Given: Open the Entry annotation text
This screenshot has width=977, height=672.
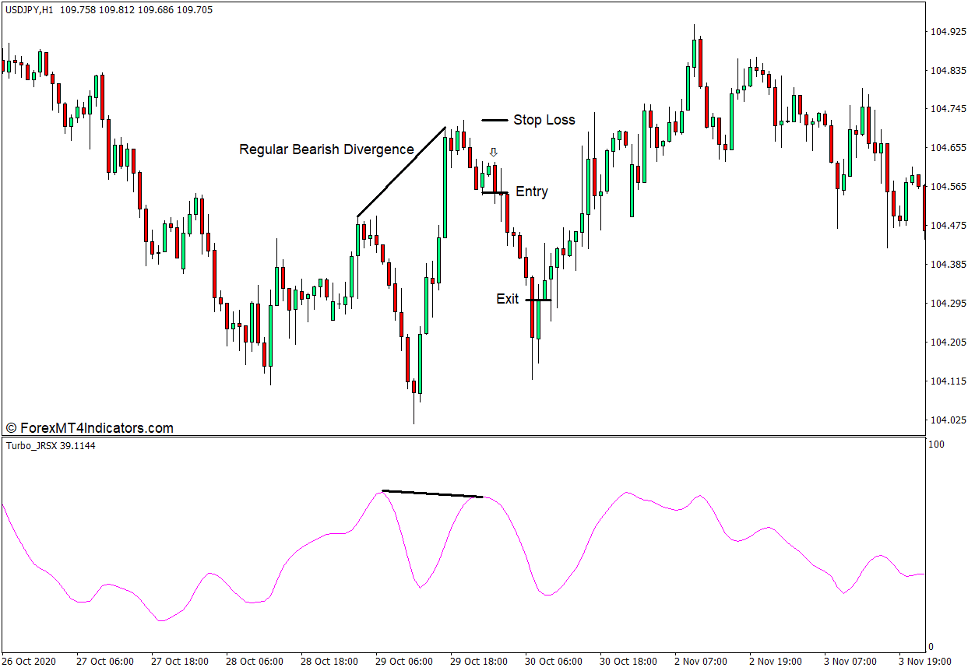Looking at the screenshot, I should 533,191.
